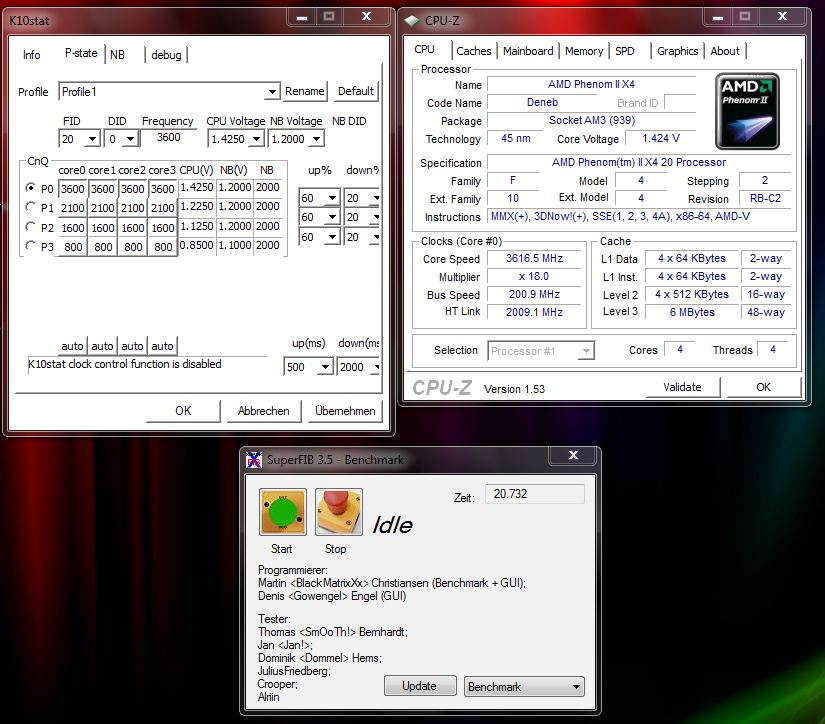
Task: Open the Benchmark mode dropdown in SuperFIB
Action: tap(524, 687)
